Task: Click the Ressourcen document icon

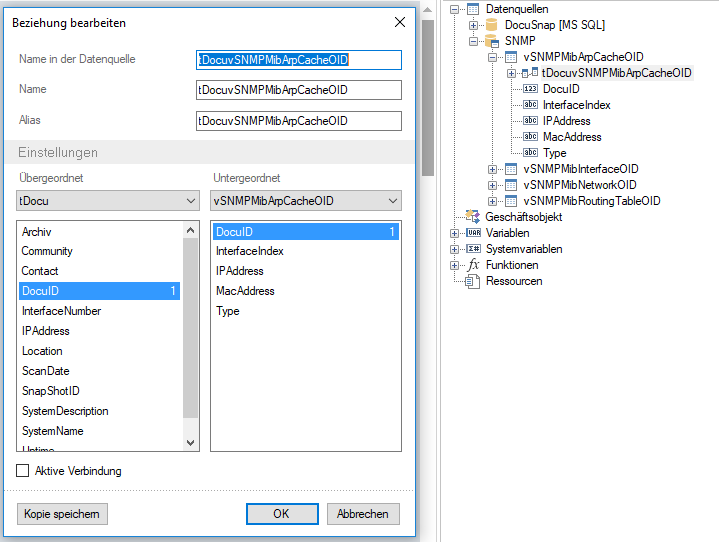Action: (472, 281)
